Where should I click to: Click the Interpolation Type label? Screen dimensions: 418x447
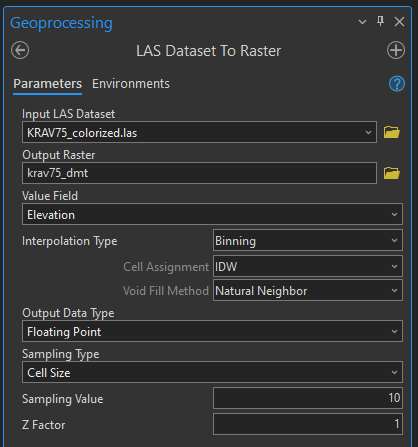[x=70, y=241]
